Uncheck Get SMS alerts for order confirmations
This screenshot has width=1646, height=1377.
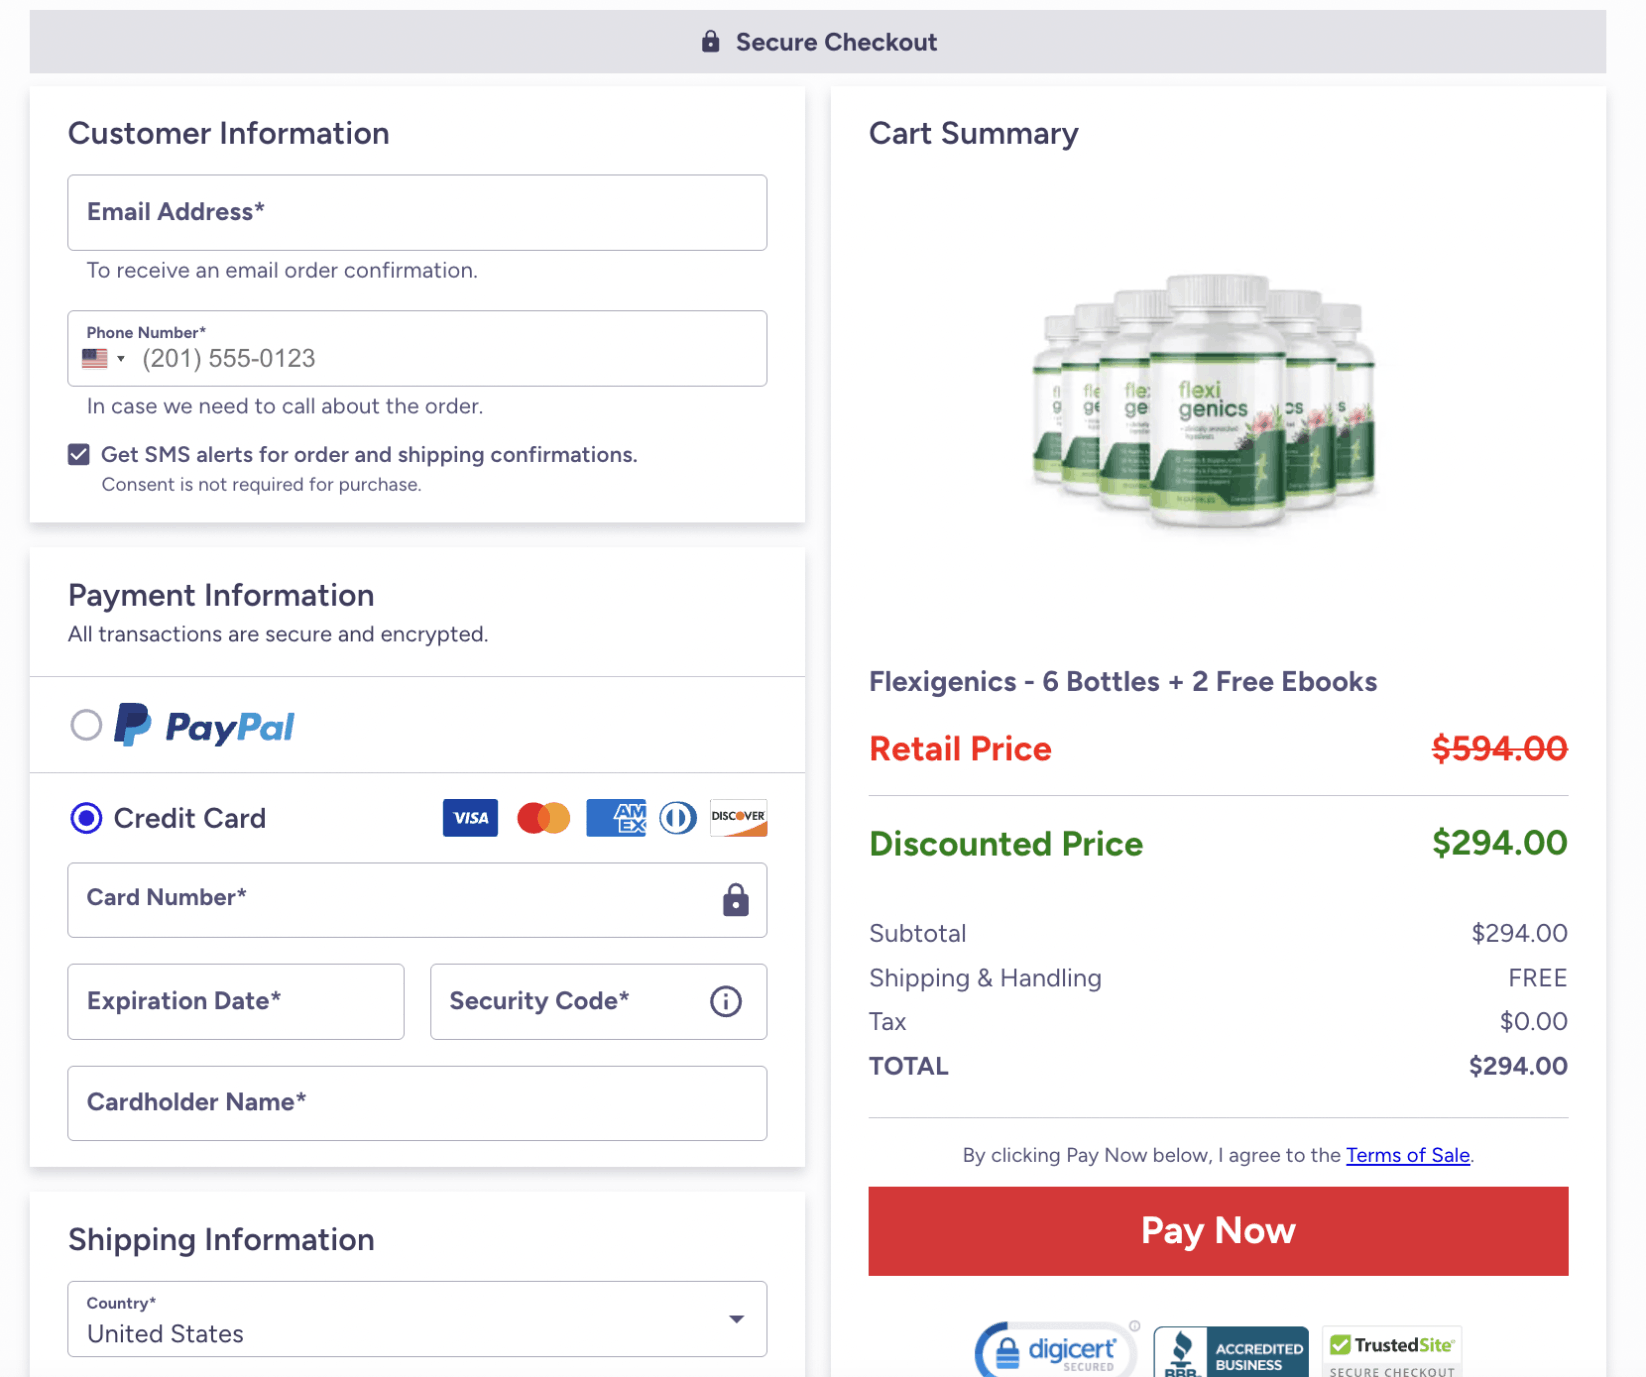(x=78, y=454)
